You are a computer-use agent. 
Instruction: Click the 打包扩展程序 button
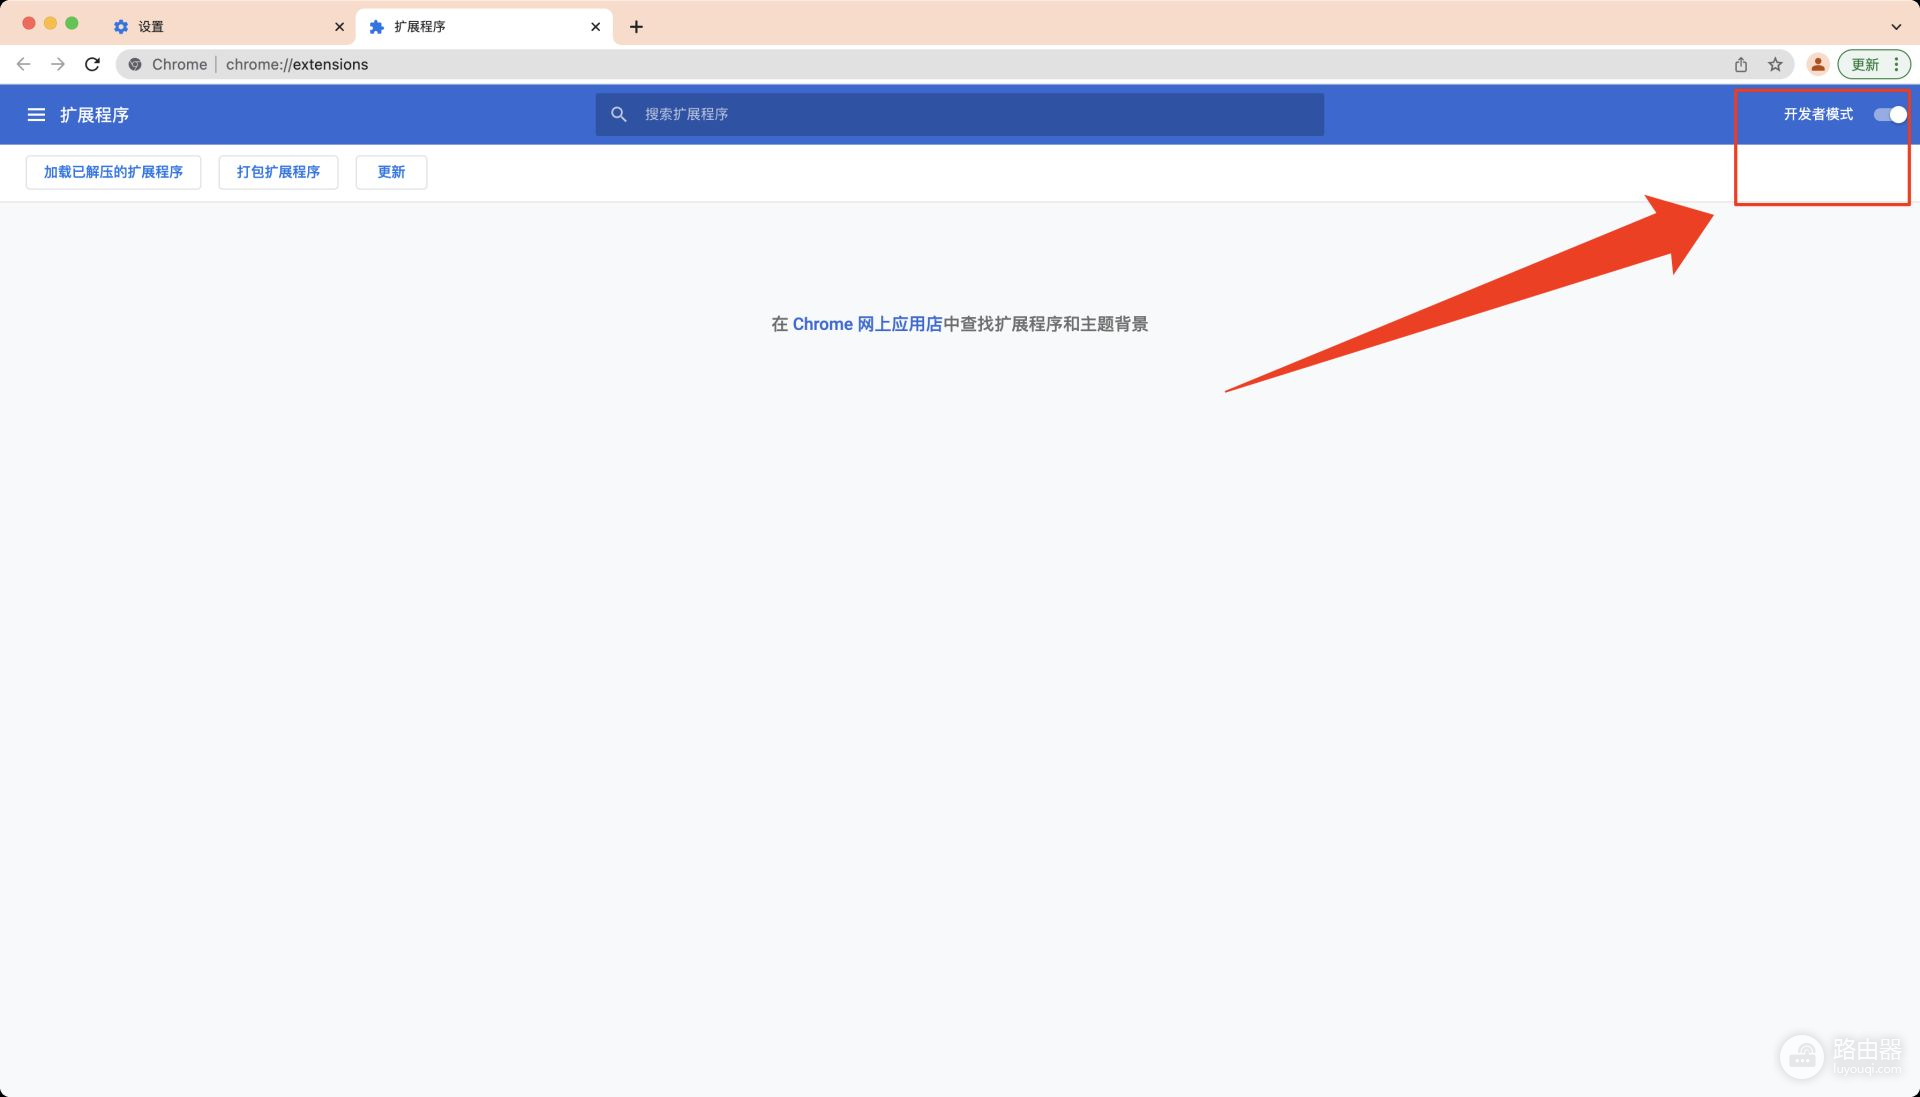coord(278,172)
